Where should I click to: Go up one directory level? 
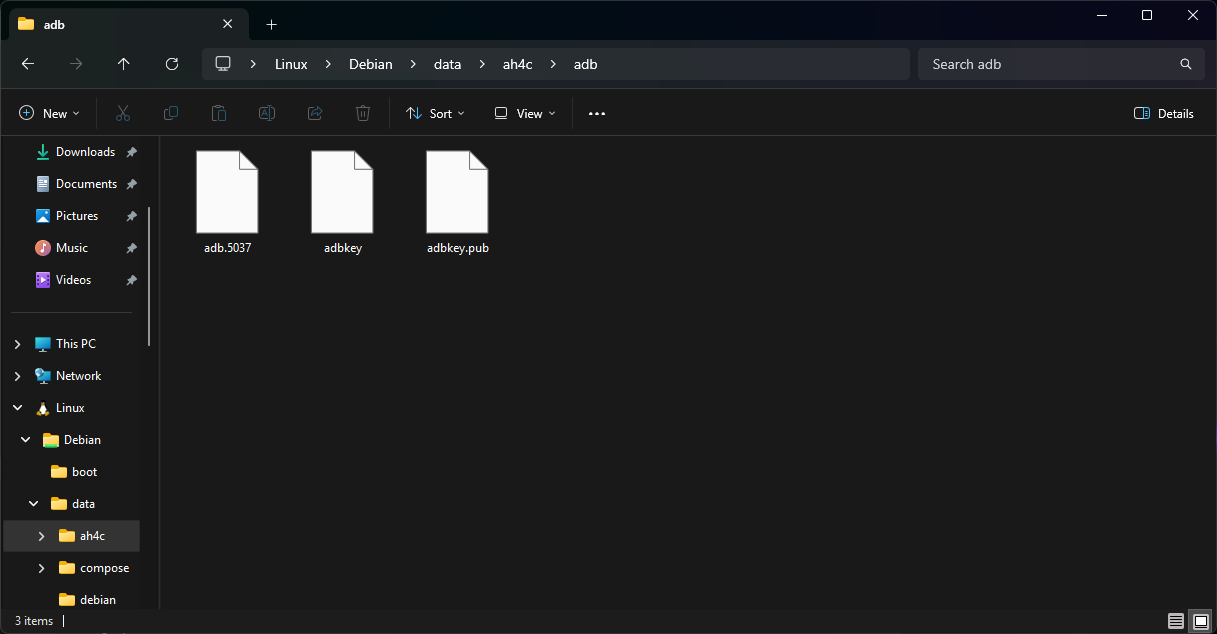124,64
